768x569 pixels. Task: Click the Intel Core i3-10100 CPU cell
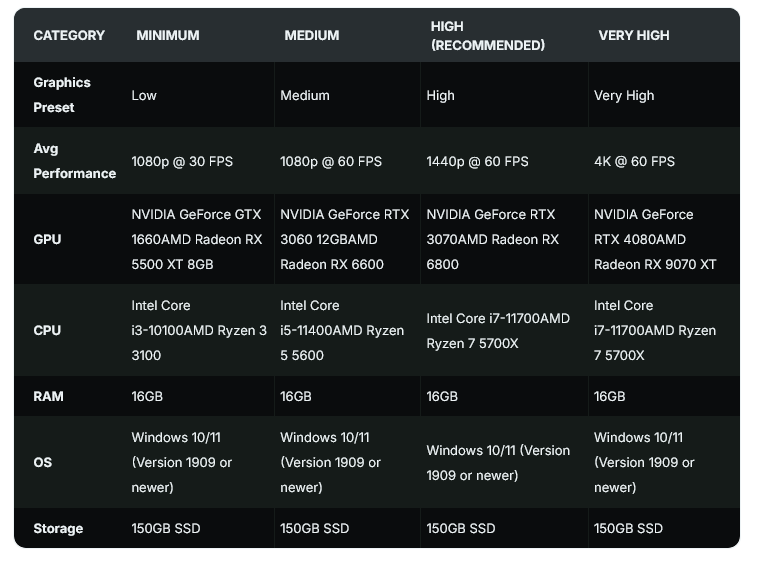199,330
